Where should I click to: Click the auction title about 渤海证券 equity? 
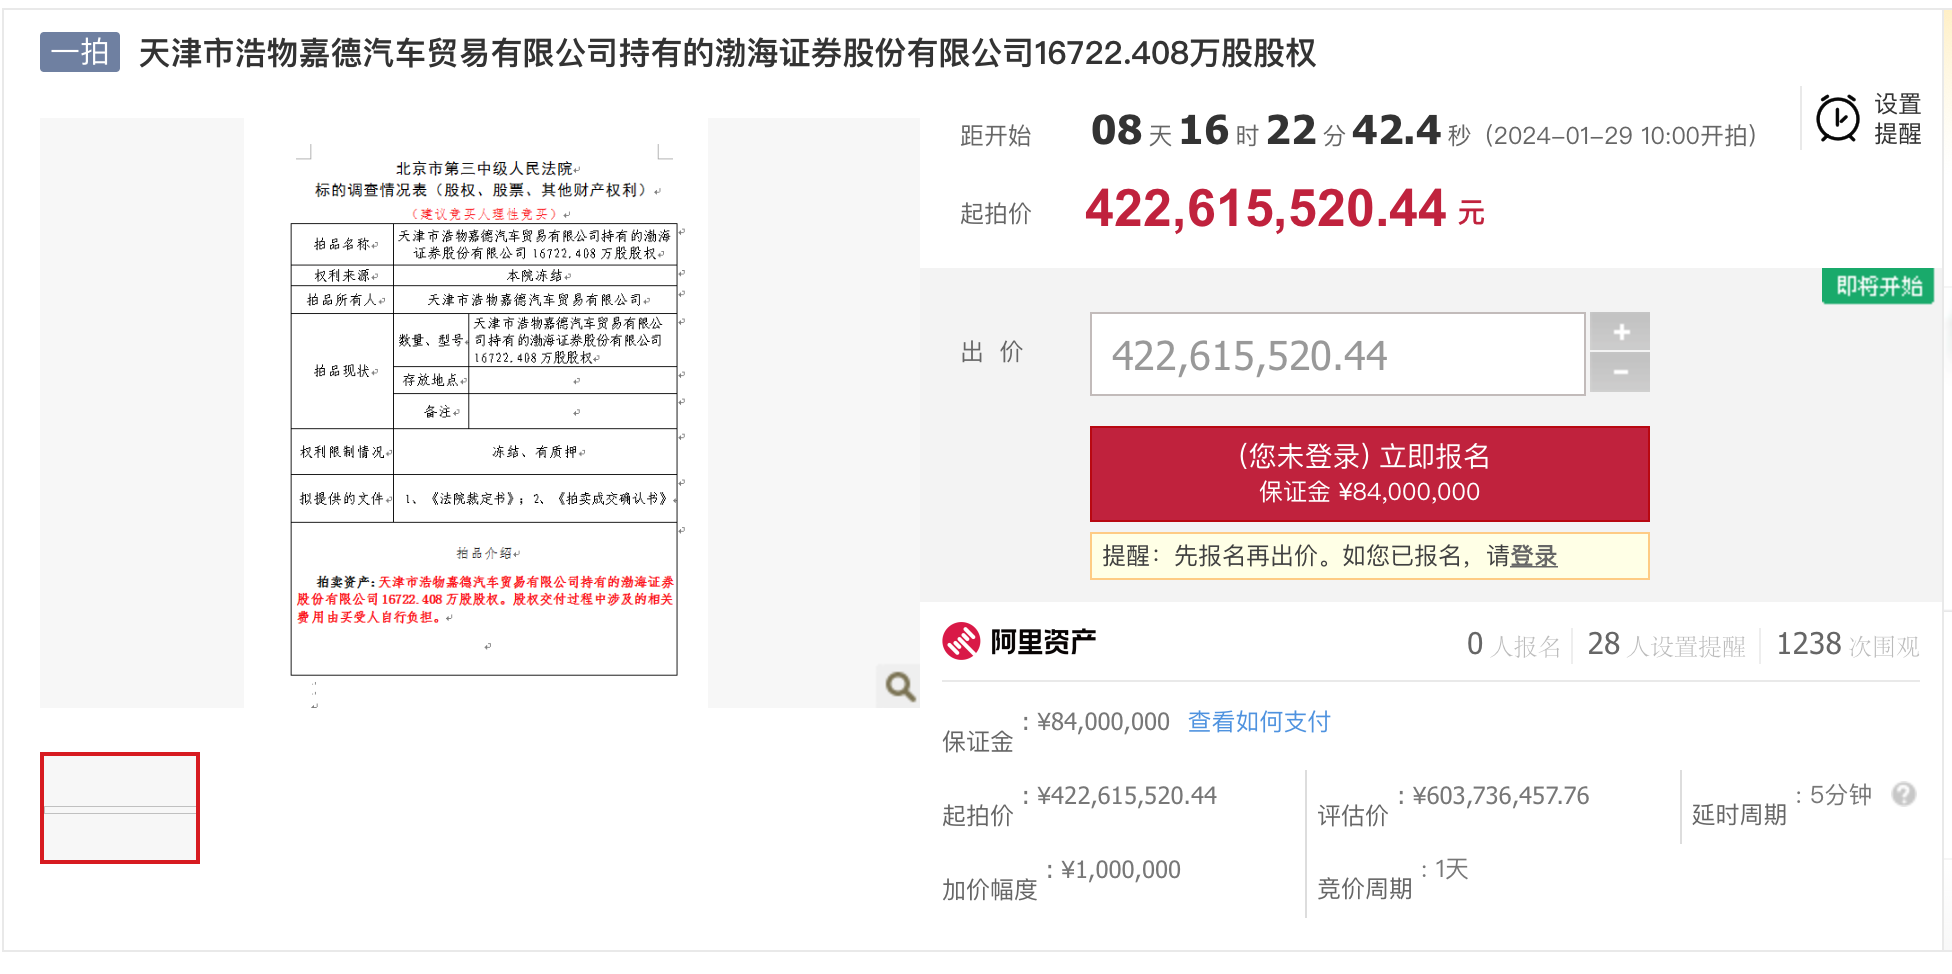click(727, 53)
